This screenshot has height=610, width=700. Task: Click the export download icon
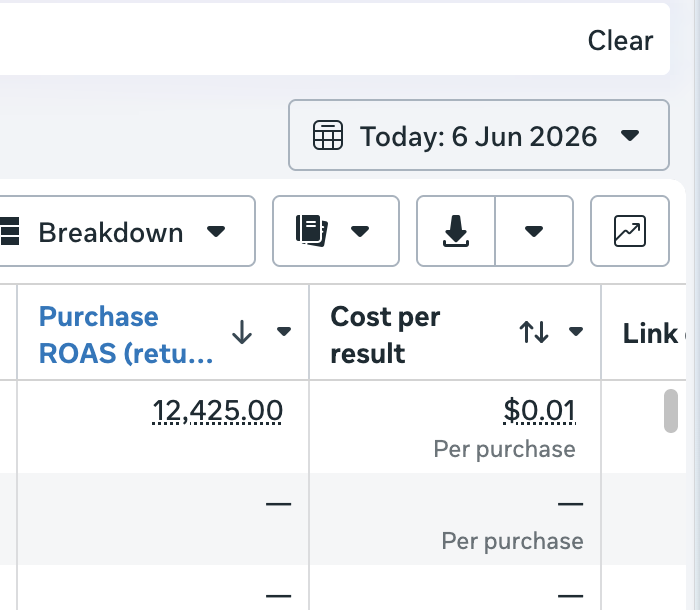455,231
